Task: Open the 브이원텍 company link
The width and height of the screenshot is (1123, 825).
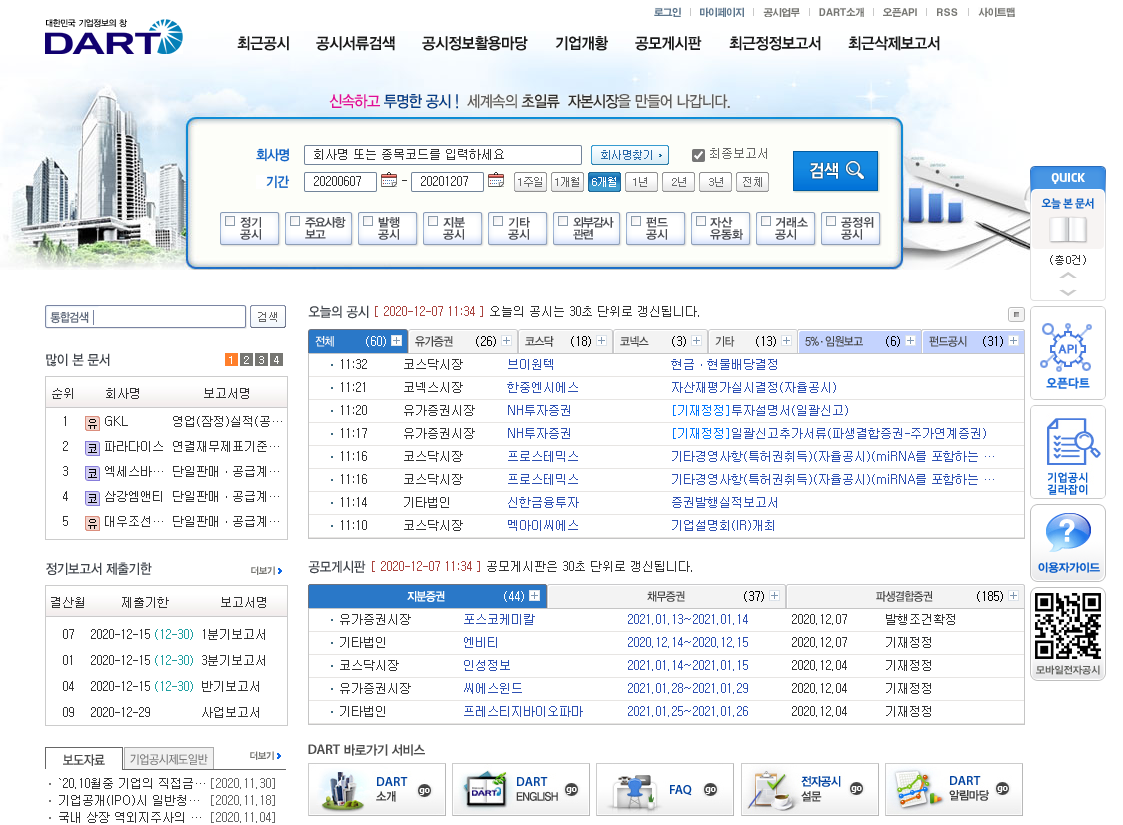Action: (531, 365)
